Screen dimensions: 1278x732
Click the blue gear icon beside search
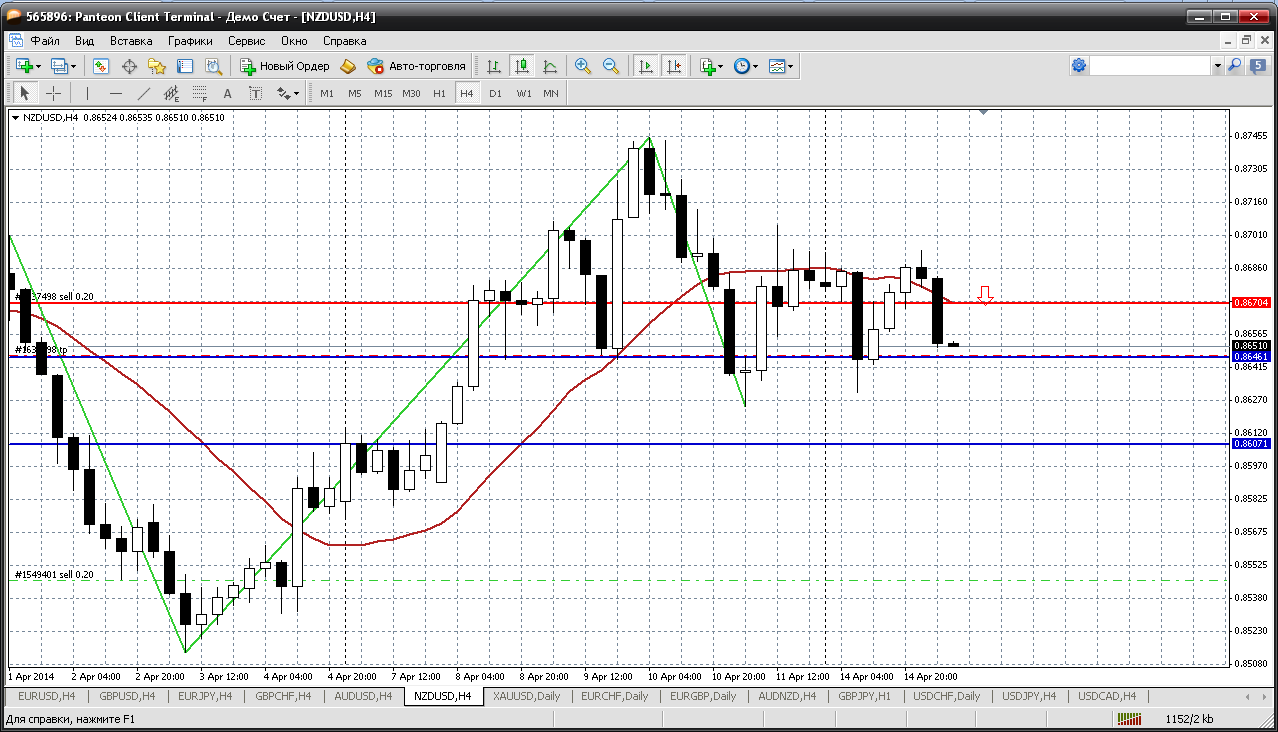pyautogui.click(x=1079, y=66)
